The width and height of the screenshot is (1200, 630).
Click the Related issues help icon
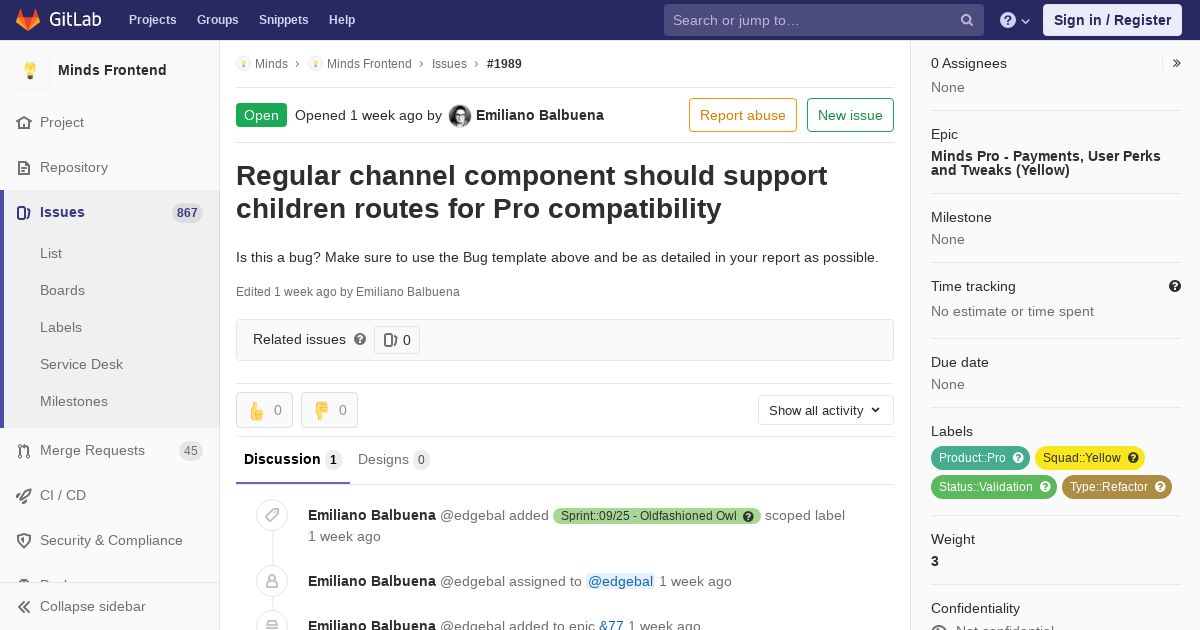click(360, 339)
